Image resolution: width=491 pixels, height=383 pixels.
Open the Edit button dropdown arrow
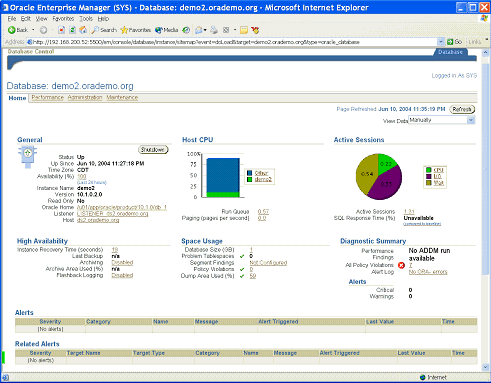tap(235, 30)
